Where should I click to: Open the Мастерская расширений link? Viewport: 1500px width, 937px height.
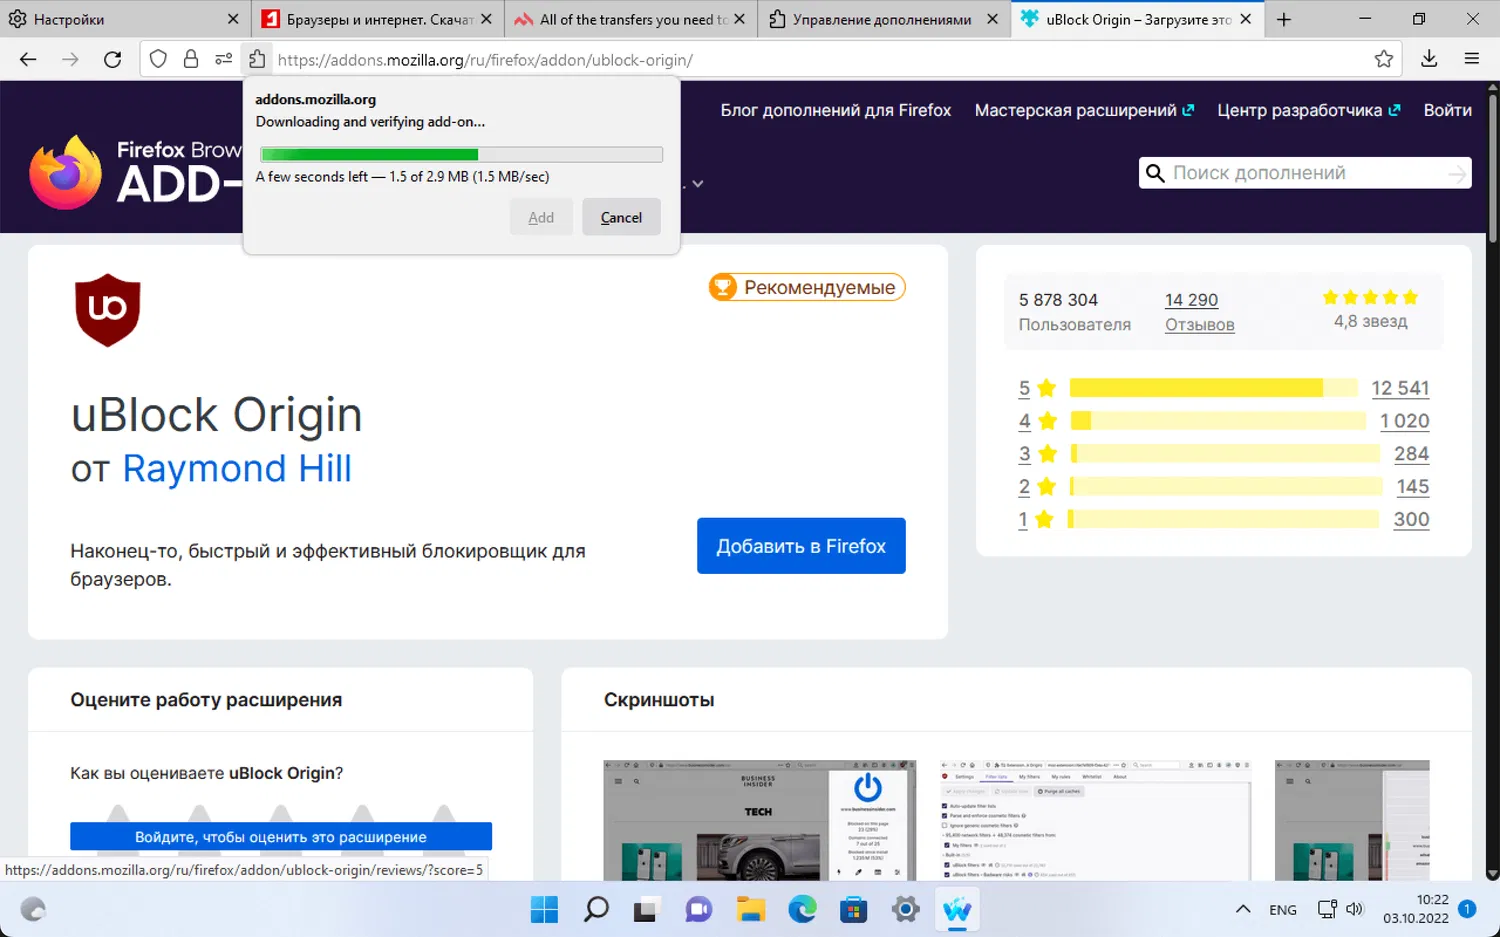coord(1084,110)
